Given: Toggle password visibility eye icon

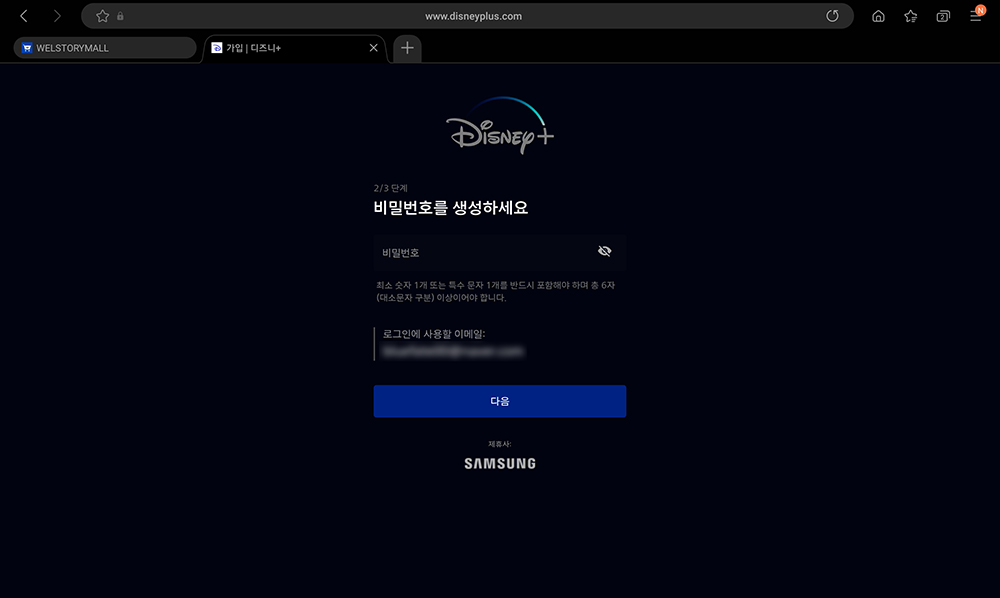Looking at the screenshot, I should tap(605, 251).
